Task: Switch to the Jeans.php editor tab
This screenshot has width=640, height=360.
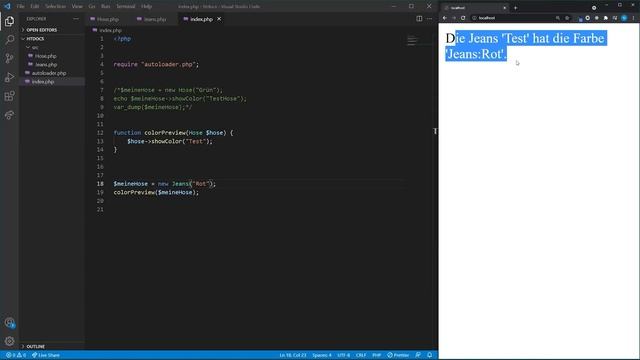Action: [x=154, y=19]
